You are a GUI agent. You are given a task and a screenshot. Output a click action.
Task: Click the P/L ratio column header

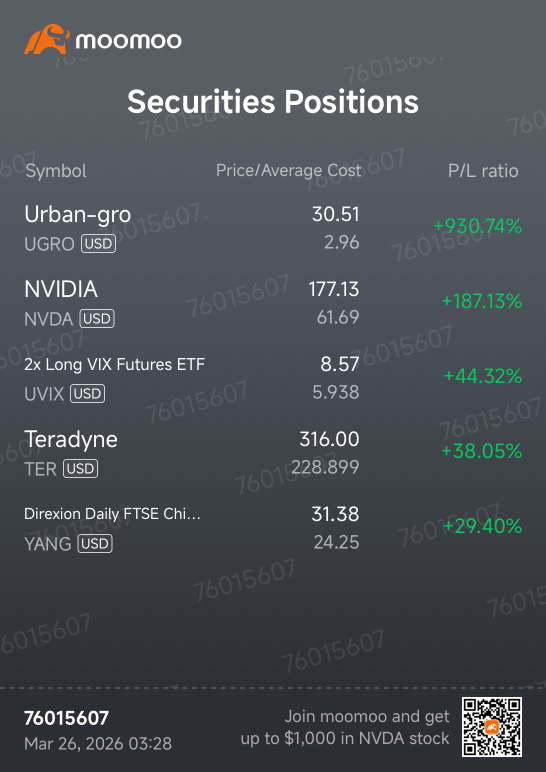click(483, 171)
